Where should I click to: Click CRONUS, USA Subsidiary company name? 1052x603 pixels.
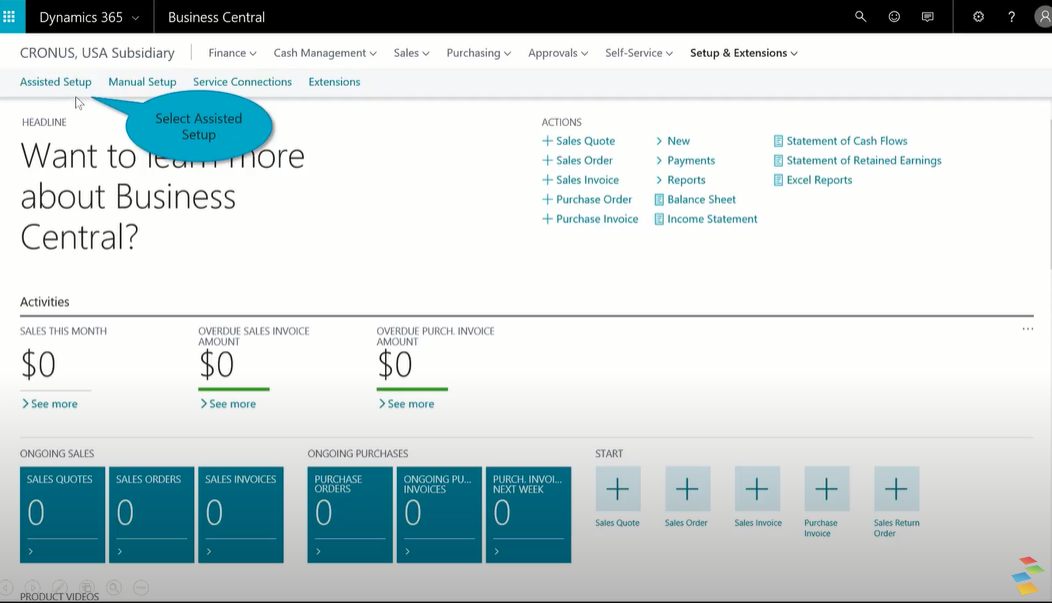pyautogui.click(x=97, y=53)
